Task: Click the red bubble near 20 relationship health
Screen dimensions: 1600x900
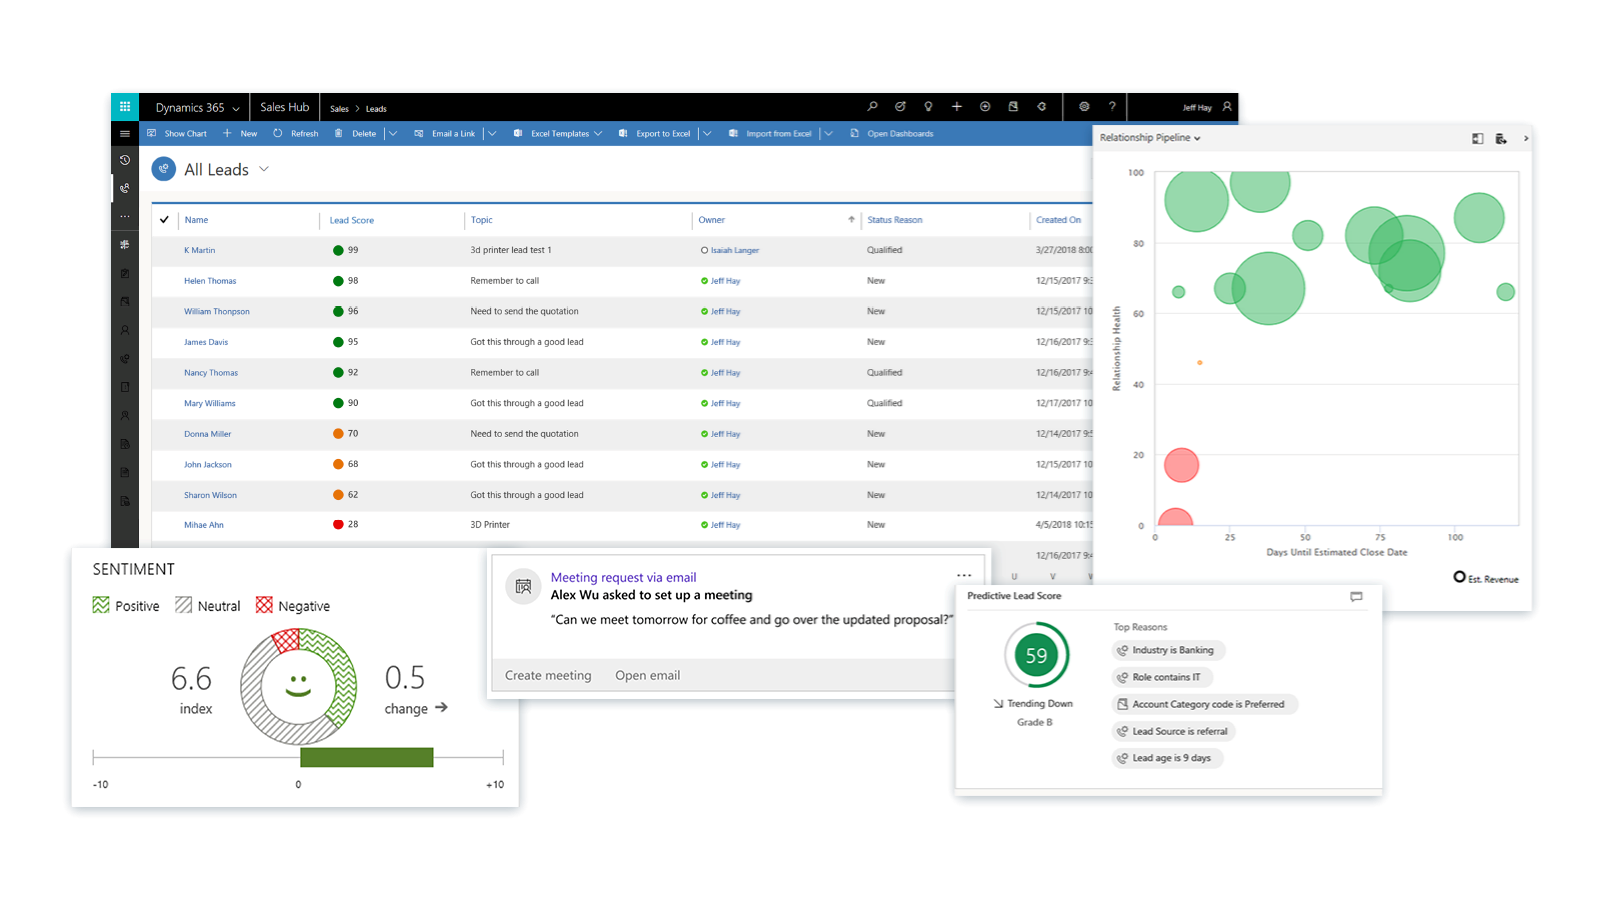Action: click(1181, 465)
